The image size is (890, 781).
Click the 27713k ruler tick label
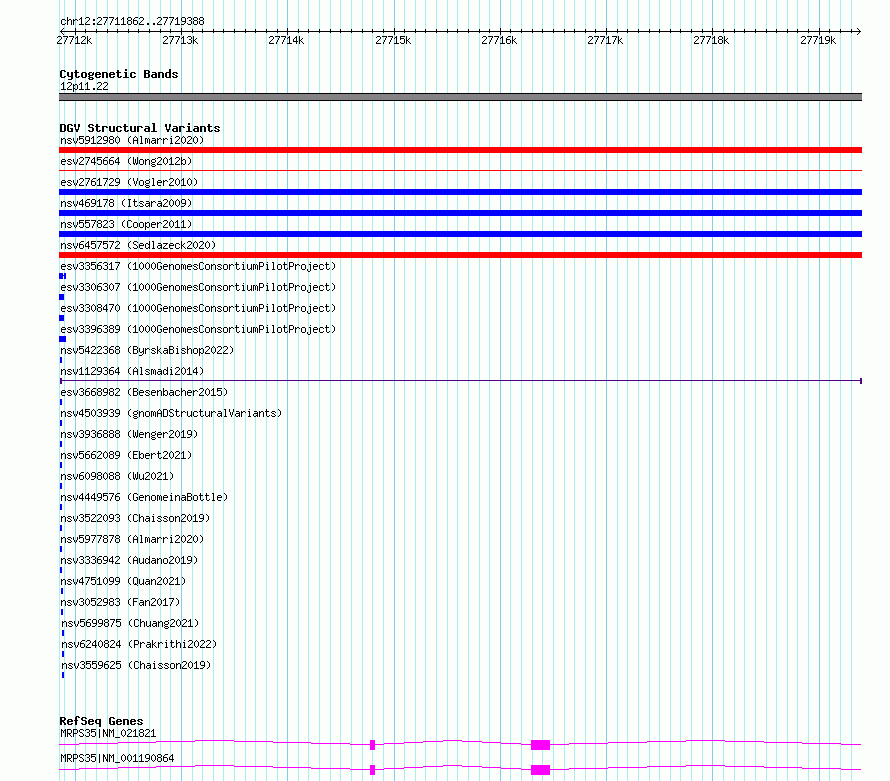[180, 40]
